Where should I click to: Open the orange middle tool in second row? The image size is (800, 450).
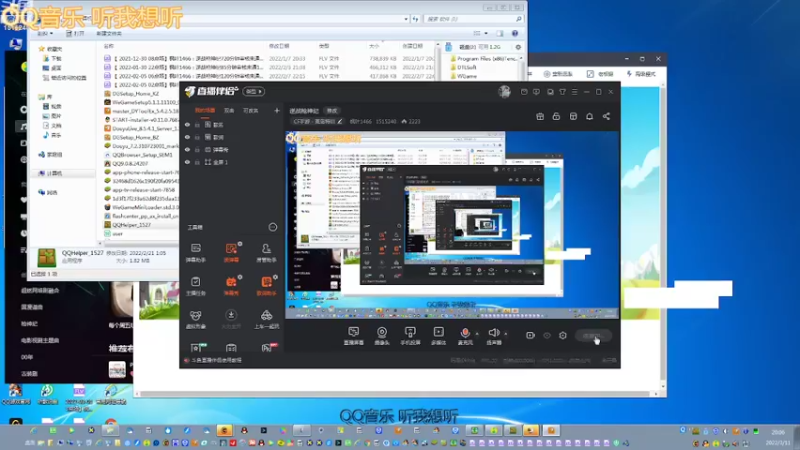point(231,286)
